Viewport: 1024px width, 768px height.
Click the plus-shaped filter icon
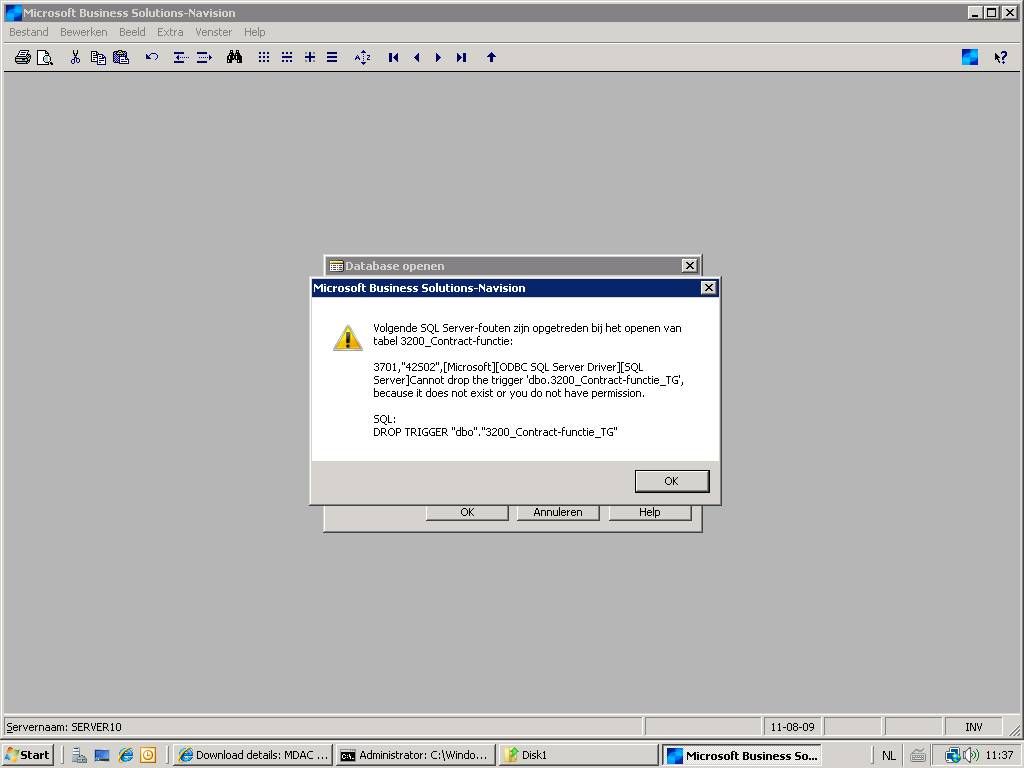(x=310, y=57)
